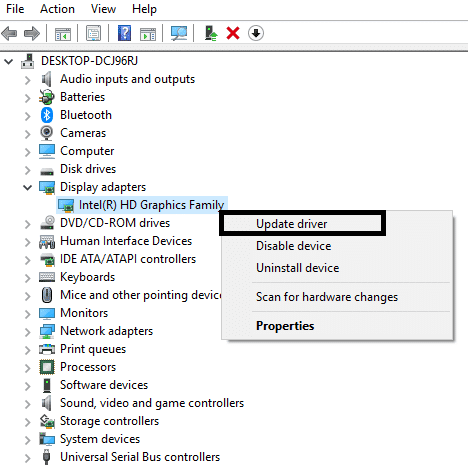Screen dimensions: 468x474
Task: Click the blue Help question mark icon
Action: click(124, 33)
